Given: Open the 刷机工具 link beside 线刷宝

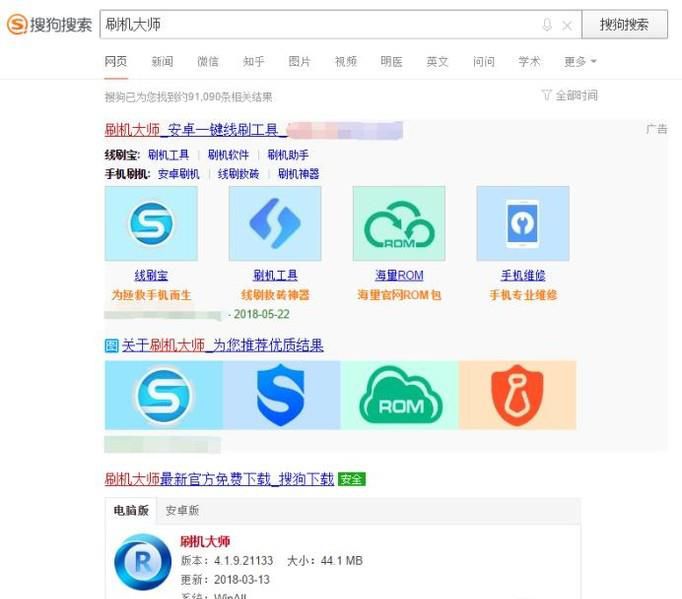Looking at the screenshot, I should 169,155.
